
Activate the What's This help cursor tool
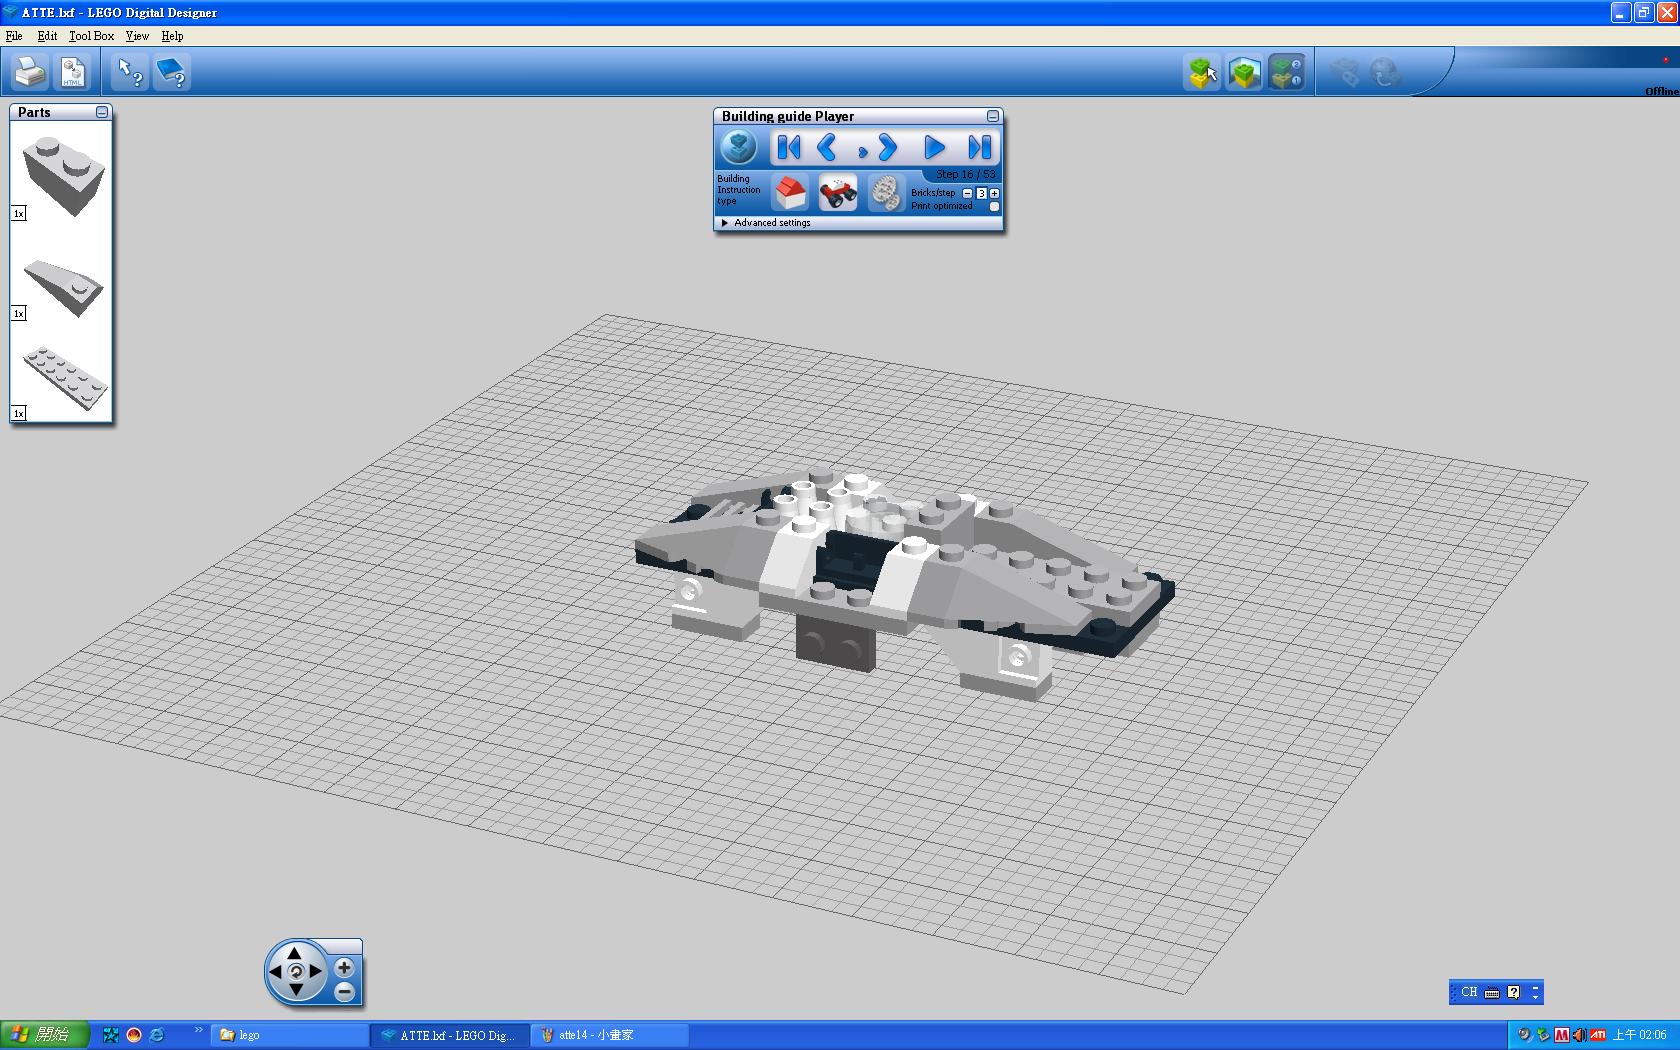coord(130,72)
